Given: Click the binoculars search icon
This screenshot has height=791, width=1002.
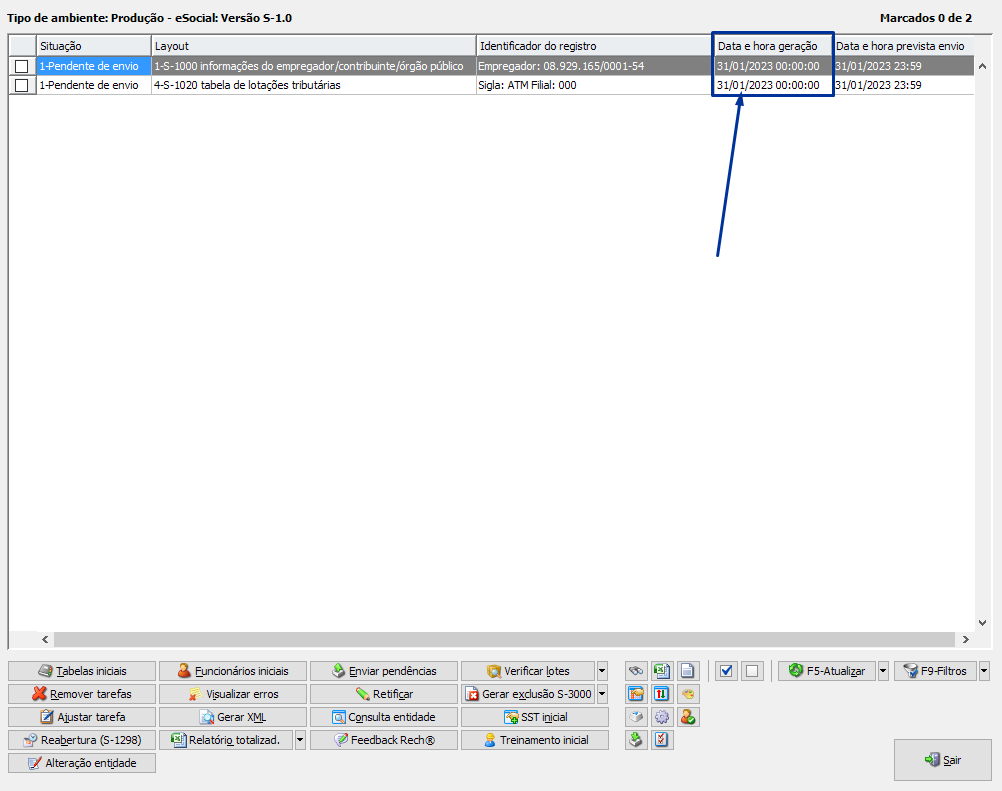Looking at the screenshot, I should click(636, 671).
